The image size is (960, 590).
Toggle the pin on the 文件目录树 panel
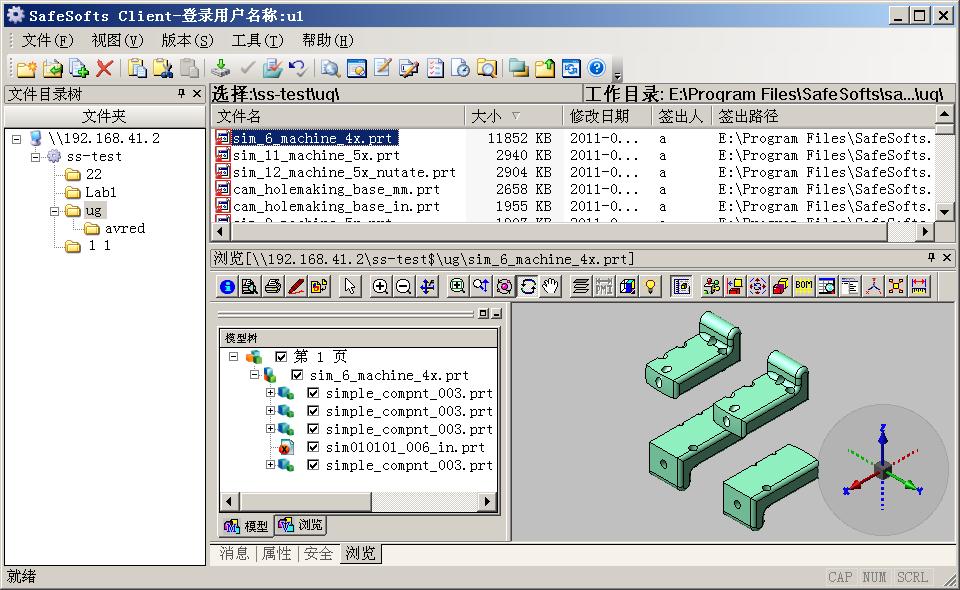[x=181, y=93]
